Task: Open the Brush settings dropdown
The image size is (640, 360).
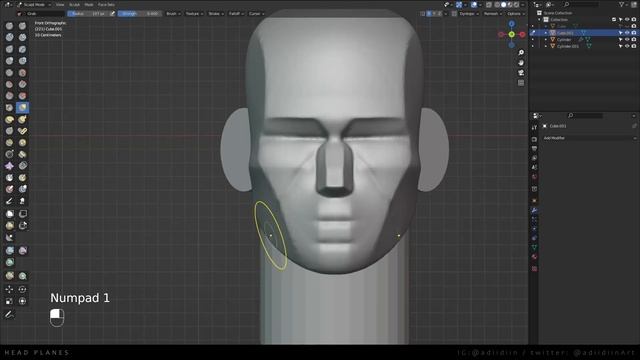Action: [173, 13]
